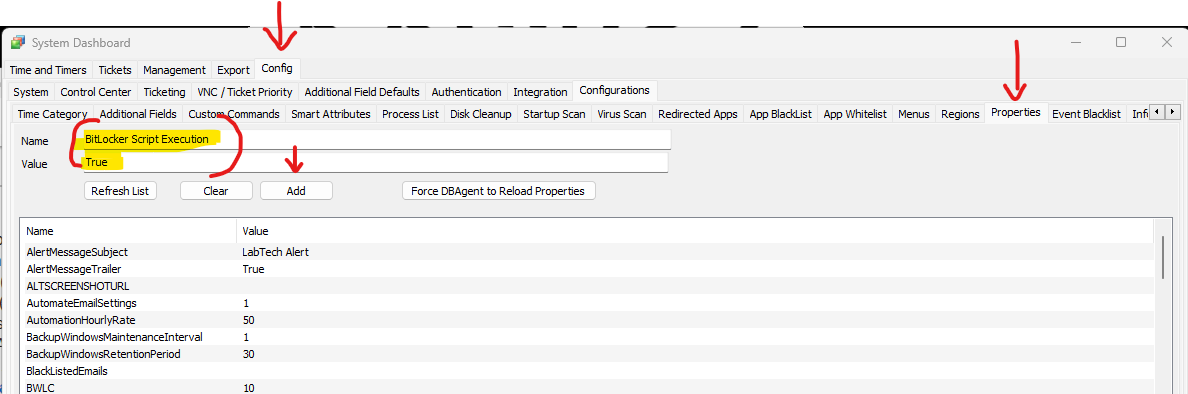Open the Process List tab
1188x394 pixels.
click(410, 114)
